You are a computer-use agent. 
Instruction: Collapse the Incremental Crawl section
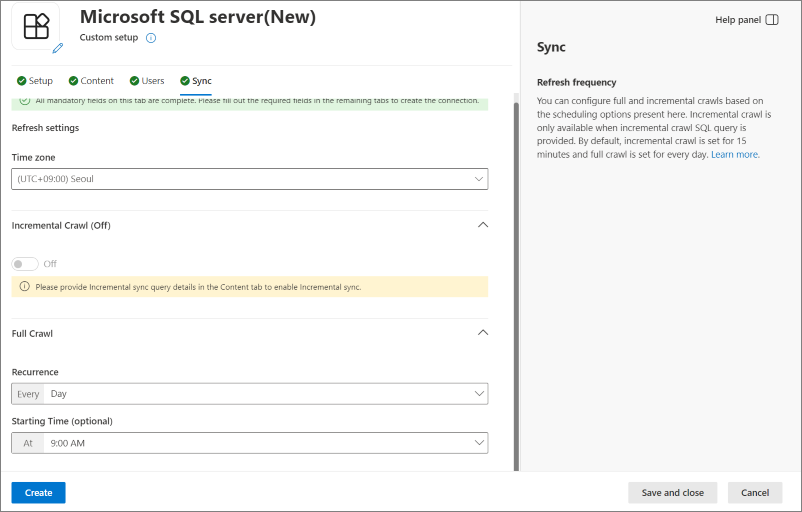click(x=482, y=225)
